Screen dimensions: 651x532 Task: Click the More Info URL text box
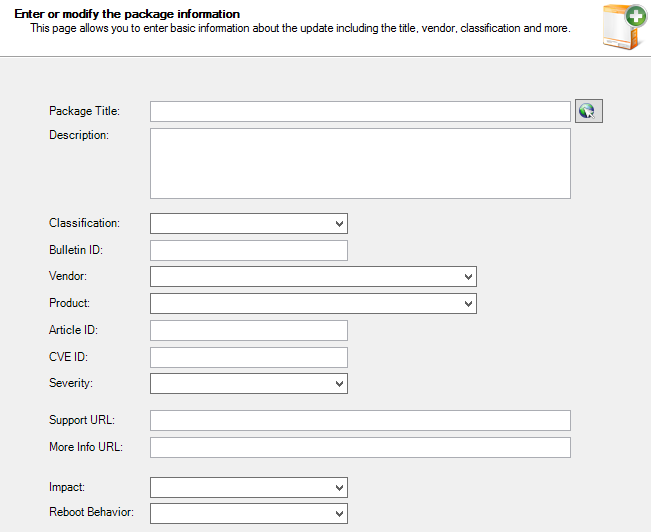[x=360, y=447]
